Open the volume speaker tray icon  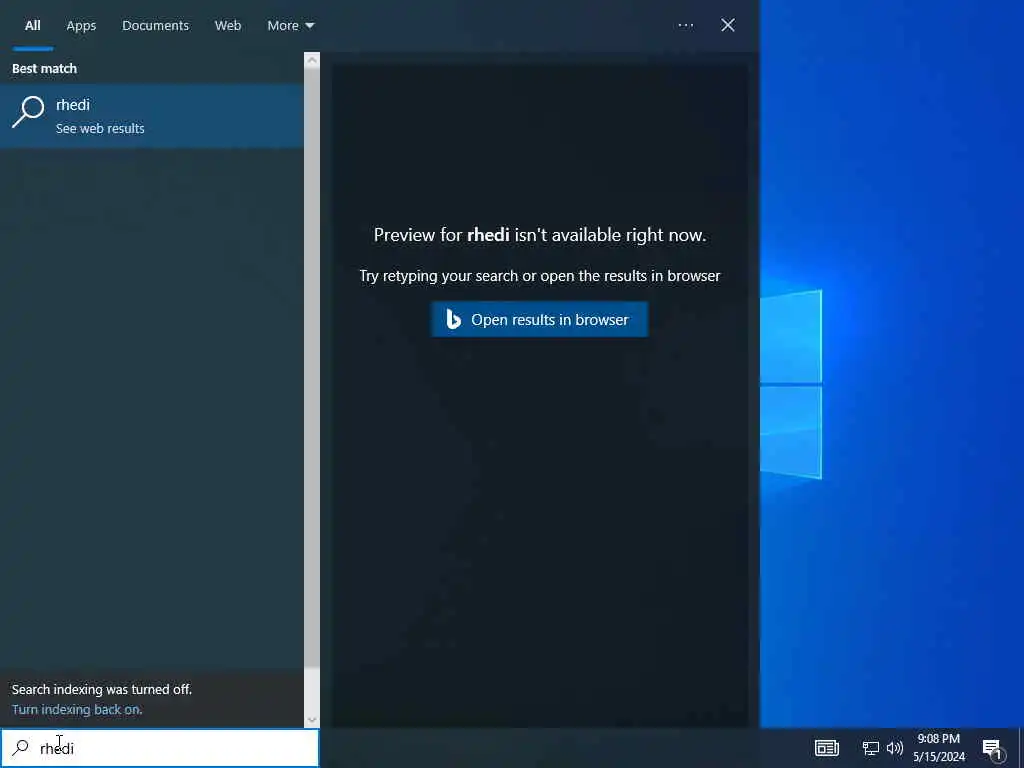tap(895, 748)
